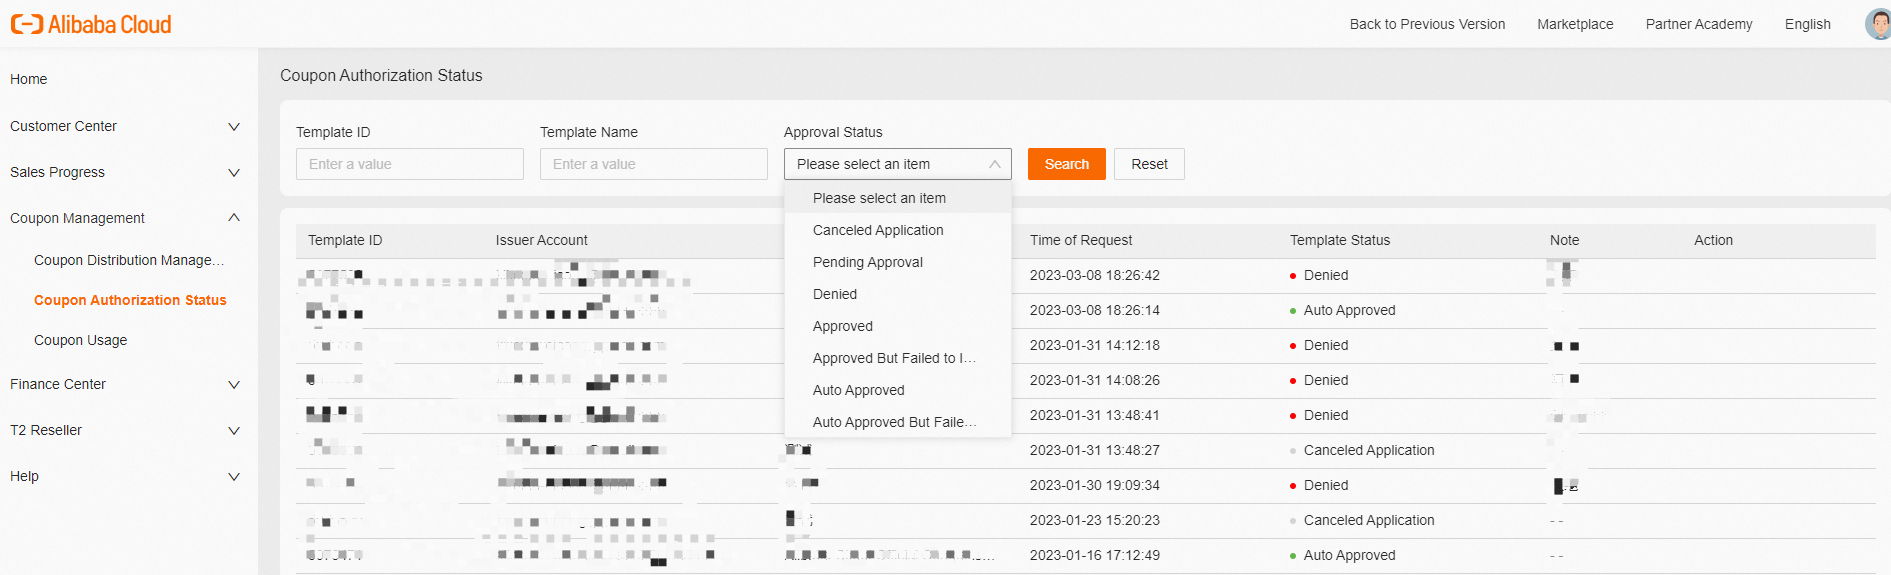Screen dimensions: 1891x575
Task: Click the Action column header
Action: pyautogui.click(x=1713, y=240)
